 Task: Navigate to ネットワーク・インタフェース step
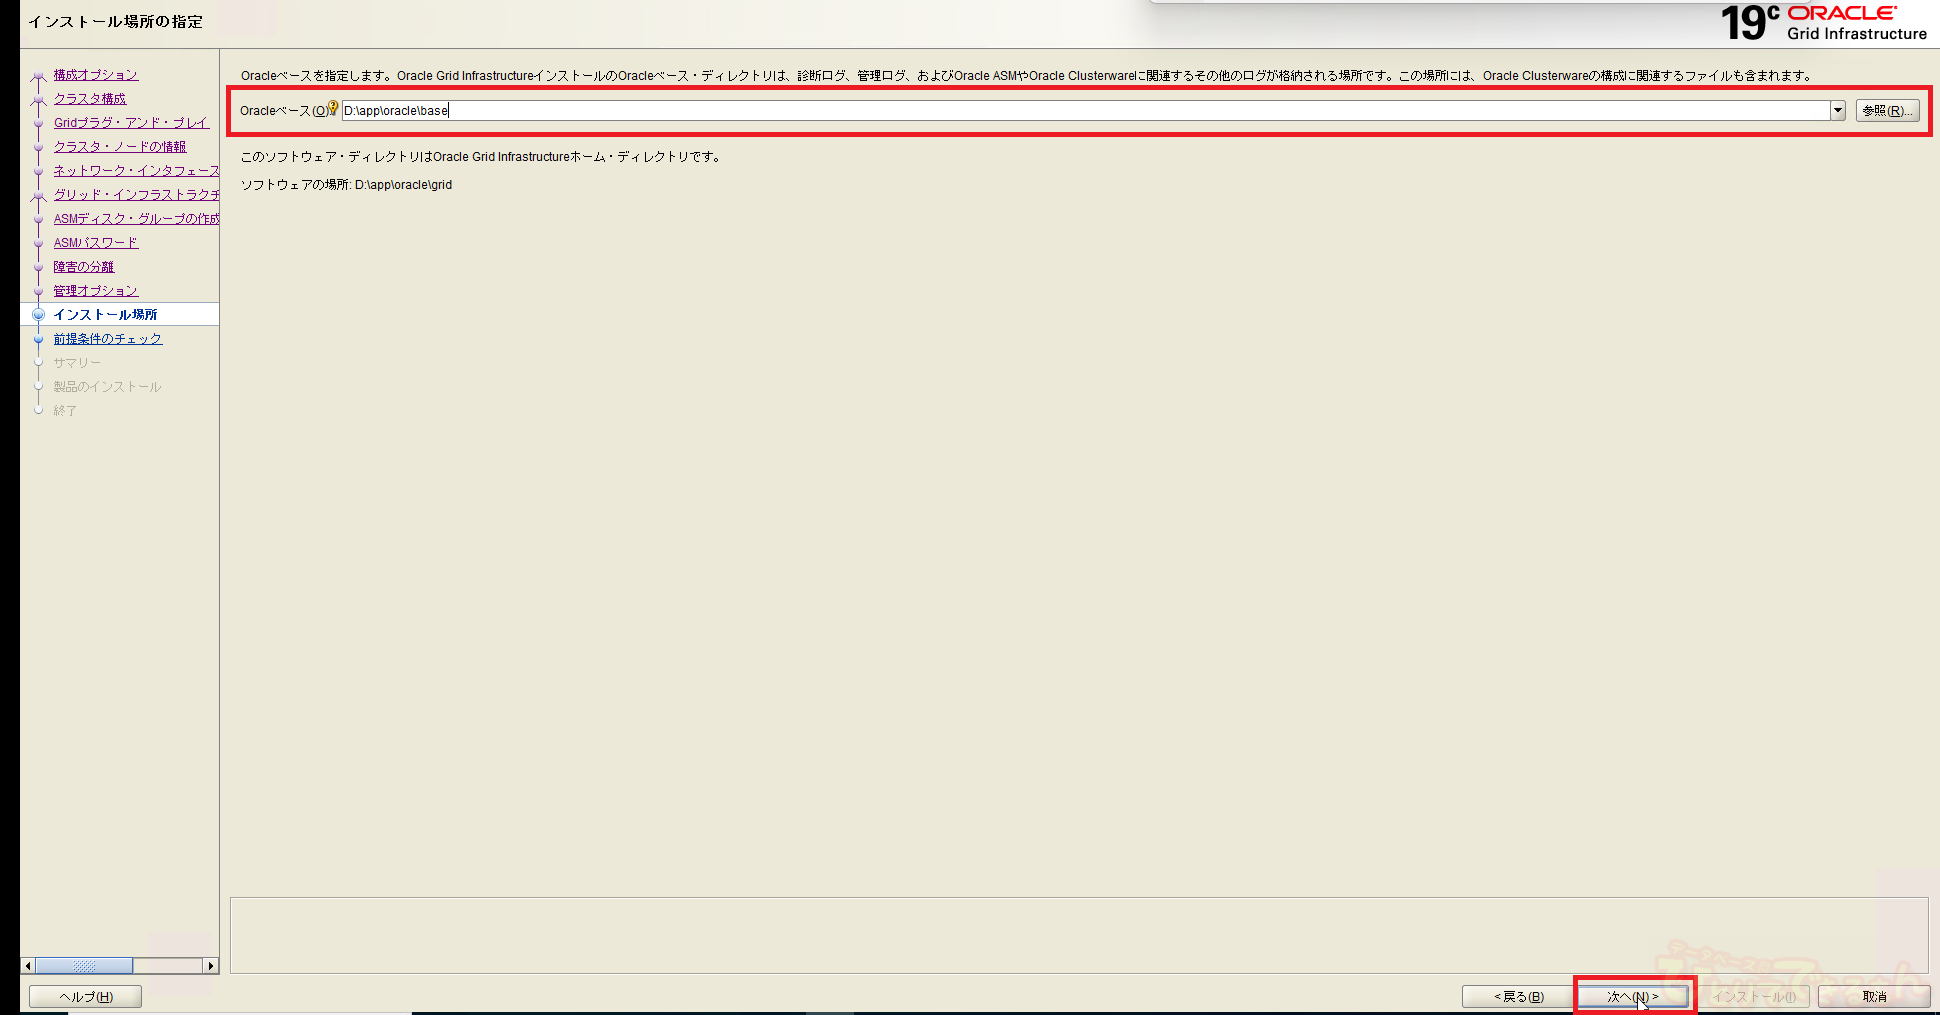click(x=136, y=171)
